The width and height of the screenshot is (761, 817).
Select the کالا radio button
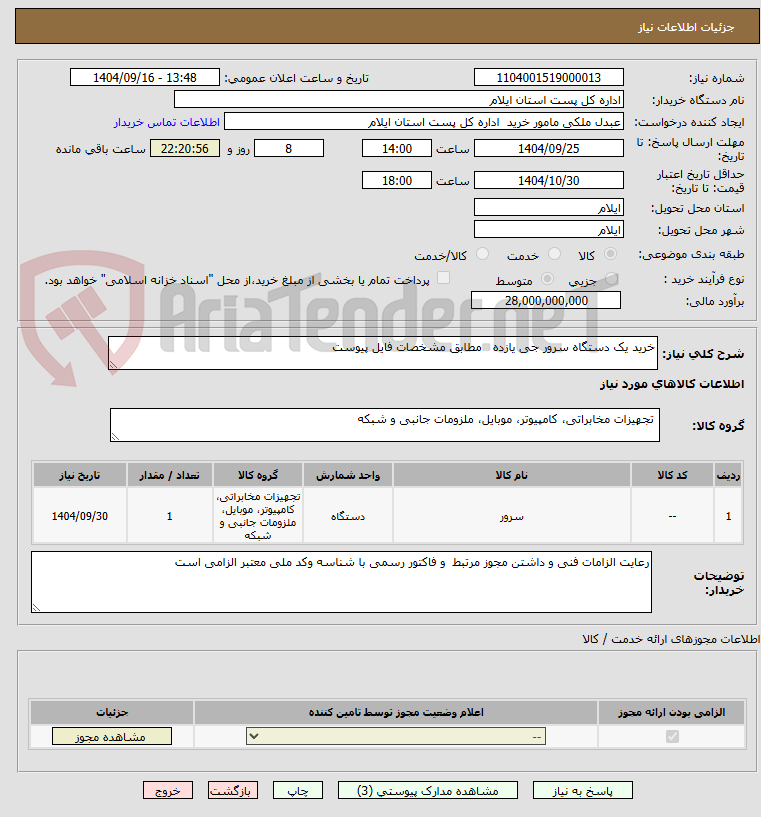(x=610, y=254)
